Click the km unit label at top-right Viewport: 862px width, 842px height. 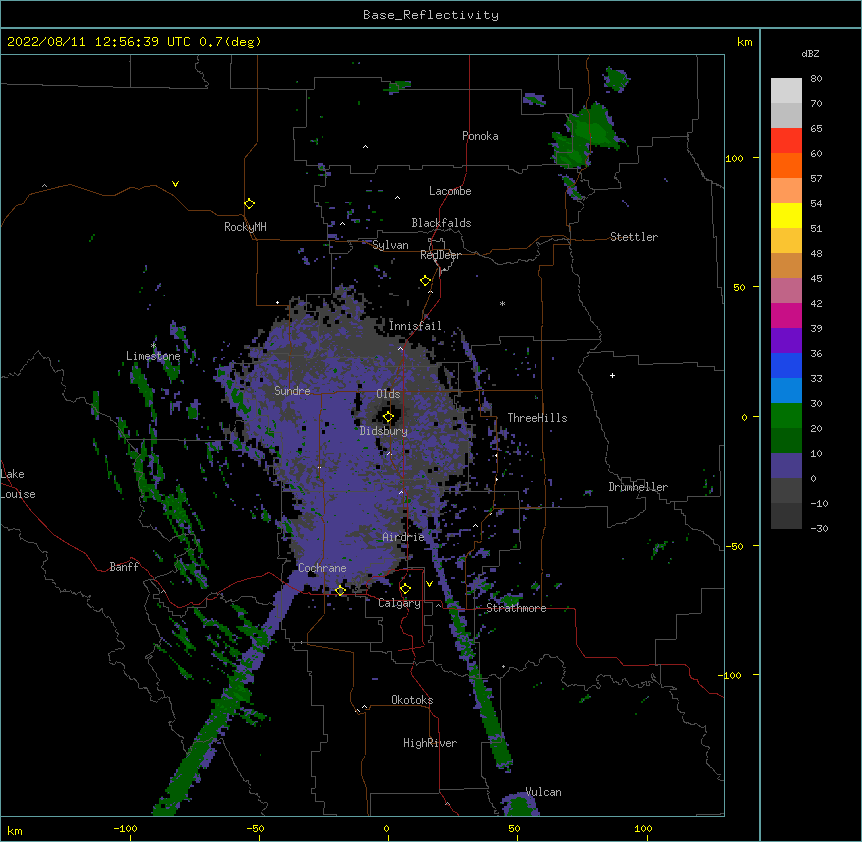744,42
